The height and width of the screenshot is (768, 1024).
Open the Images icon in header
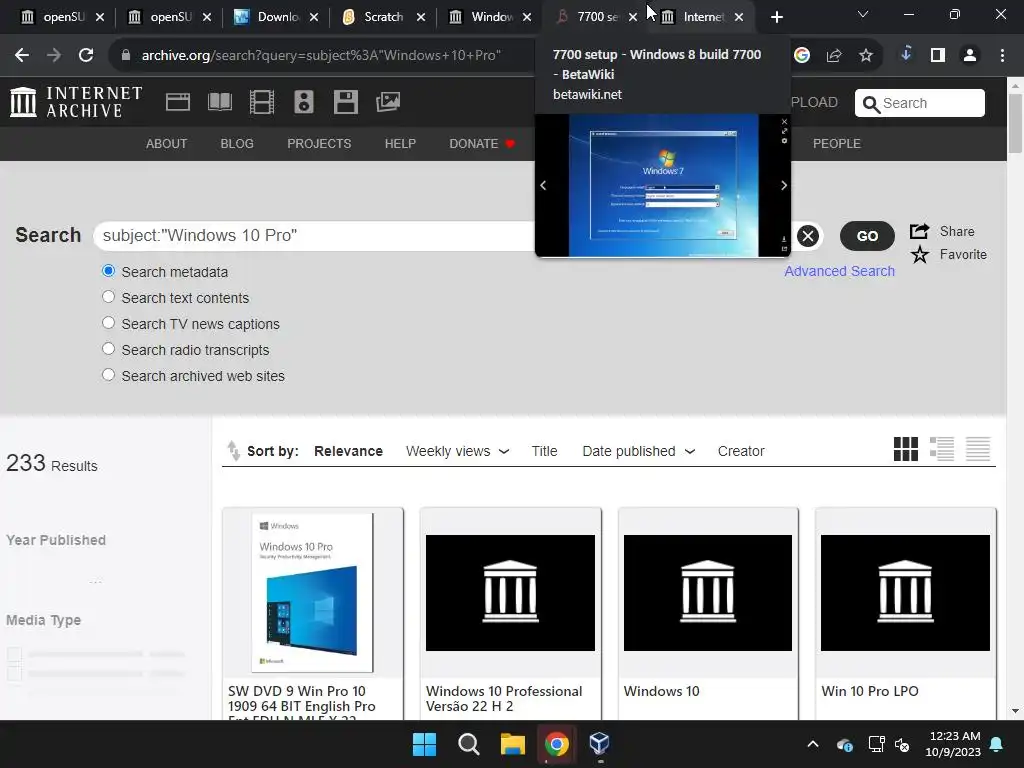coord(388,102)
